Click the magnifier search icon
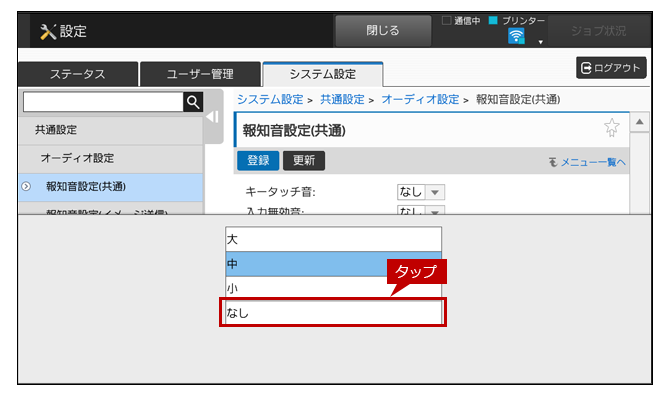The width and height of the screenshot is (670, 396). (193, 102)
